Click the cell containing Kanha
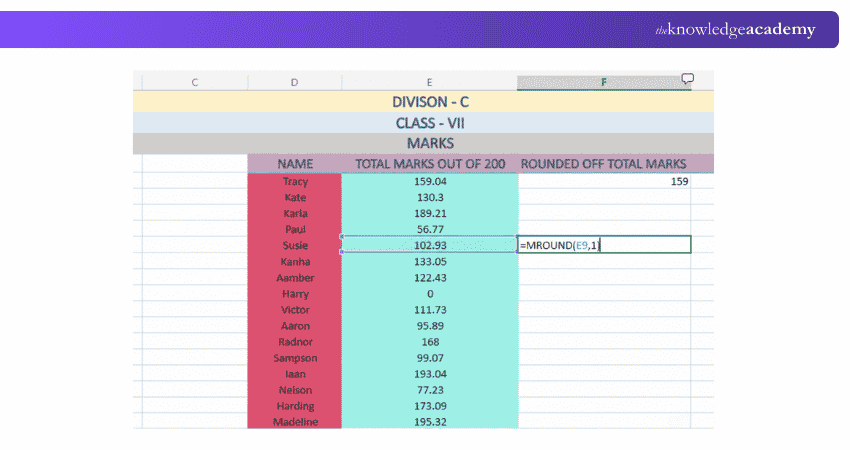Viewport: 850px width, 450px height. [x=295, y=262]
